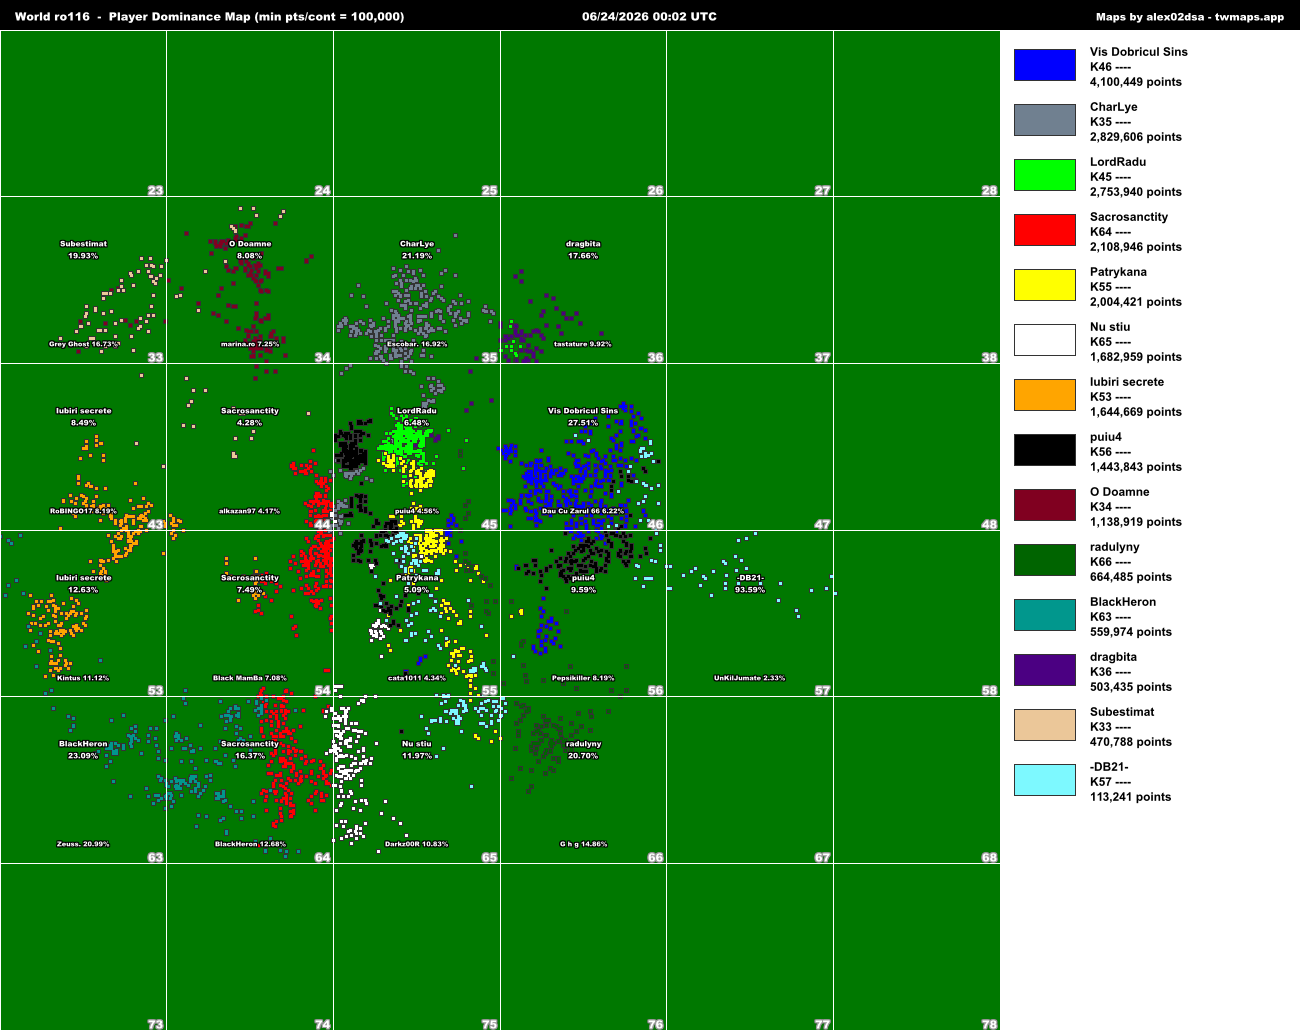
Task: Click continent number 23 on the map
Action: [x=155, y=190]
